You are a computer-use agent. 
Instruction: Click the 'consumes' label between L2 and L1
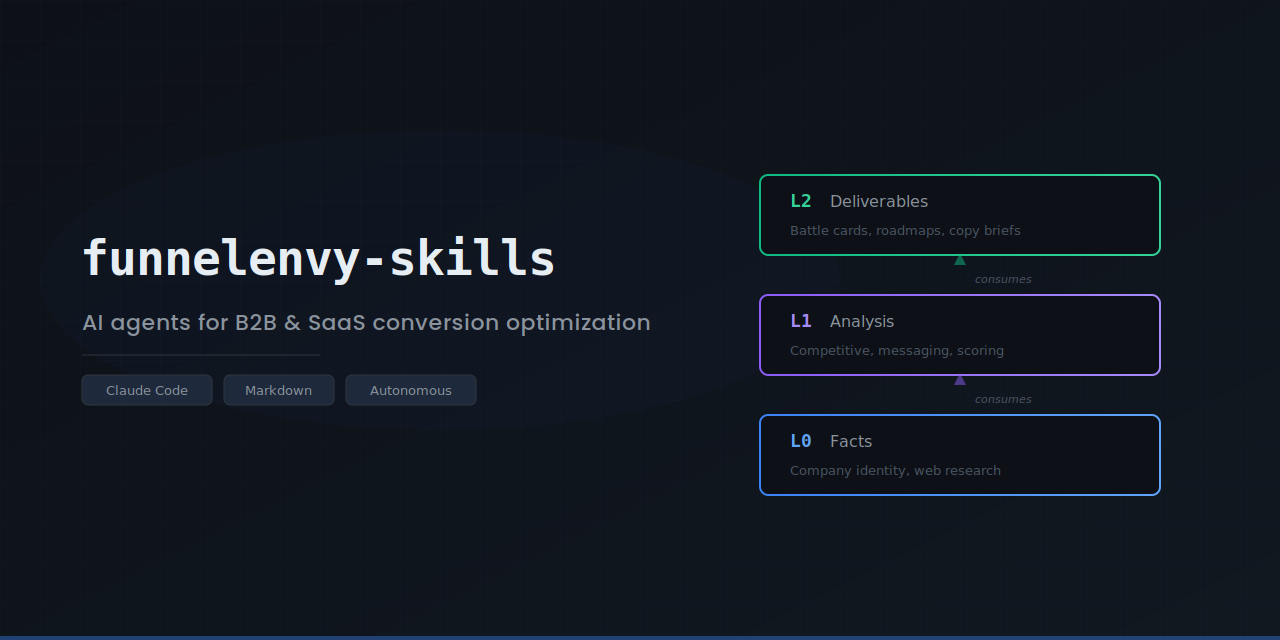coord(1003,279)
